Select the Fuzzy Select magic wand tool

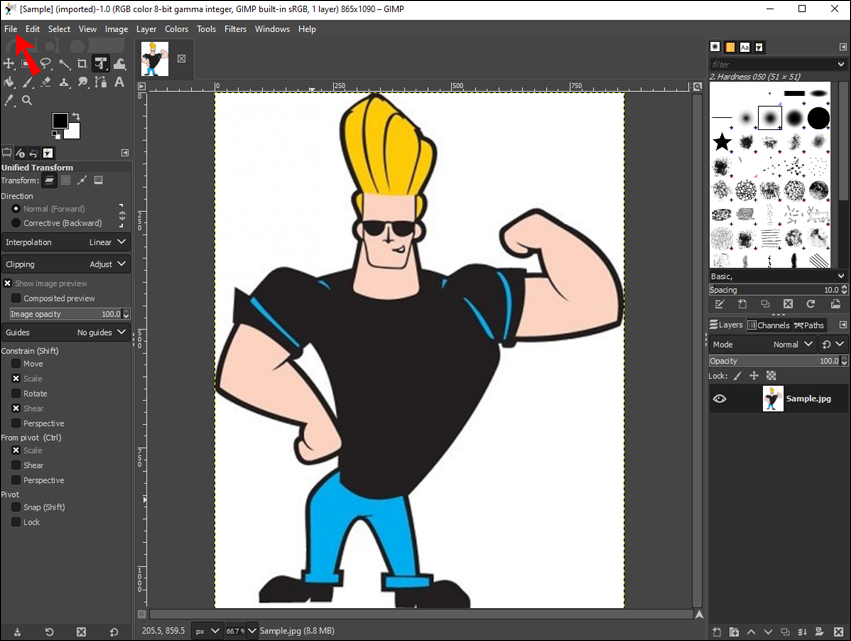pyautogui.click(x=64, y=64)
